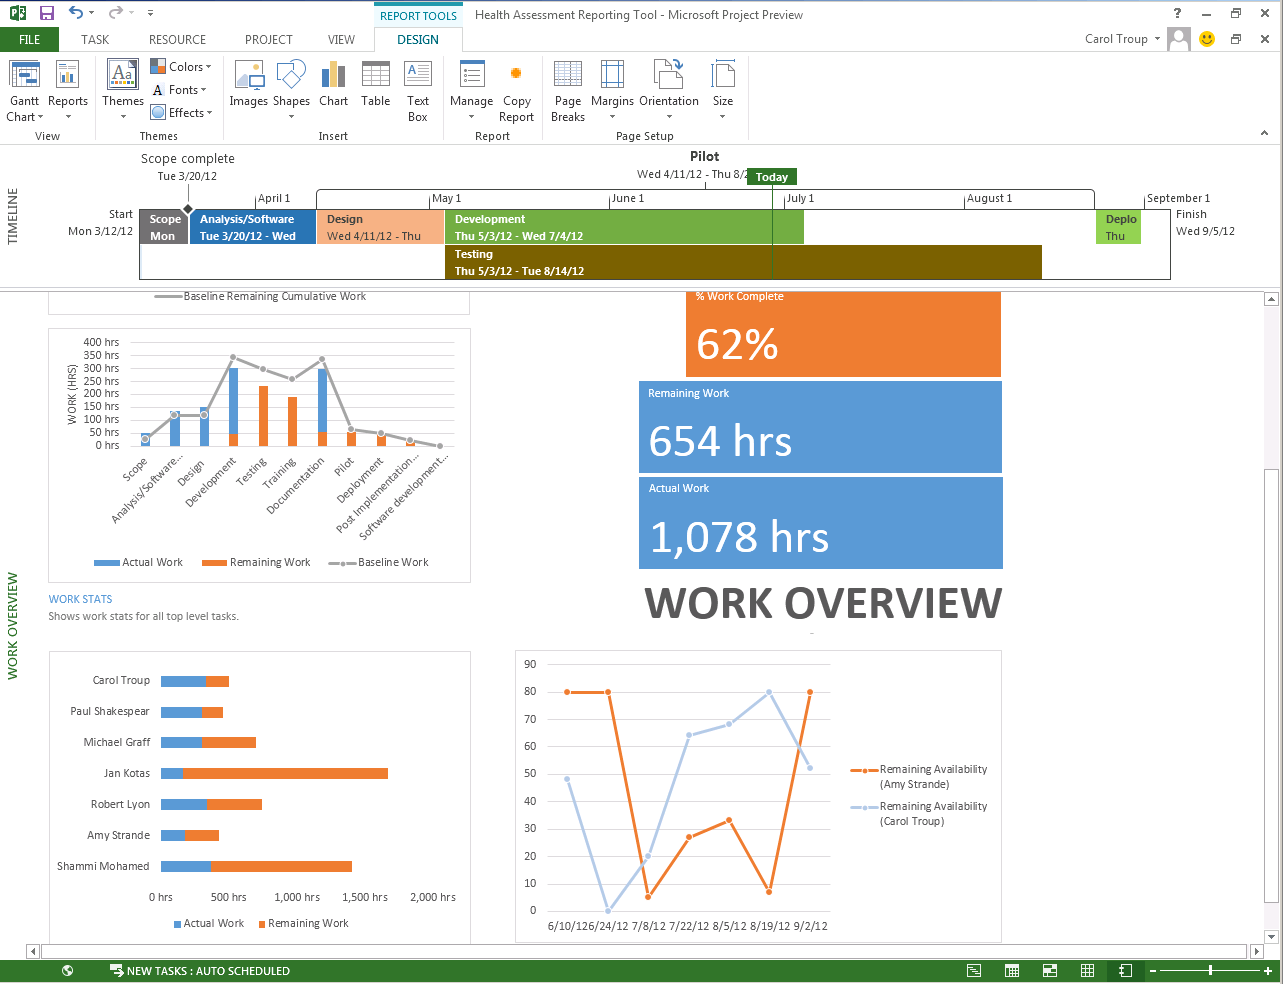Insert a Chart into the report

pos(333,88)
